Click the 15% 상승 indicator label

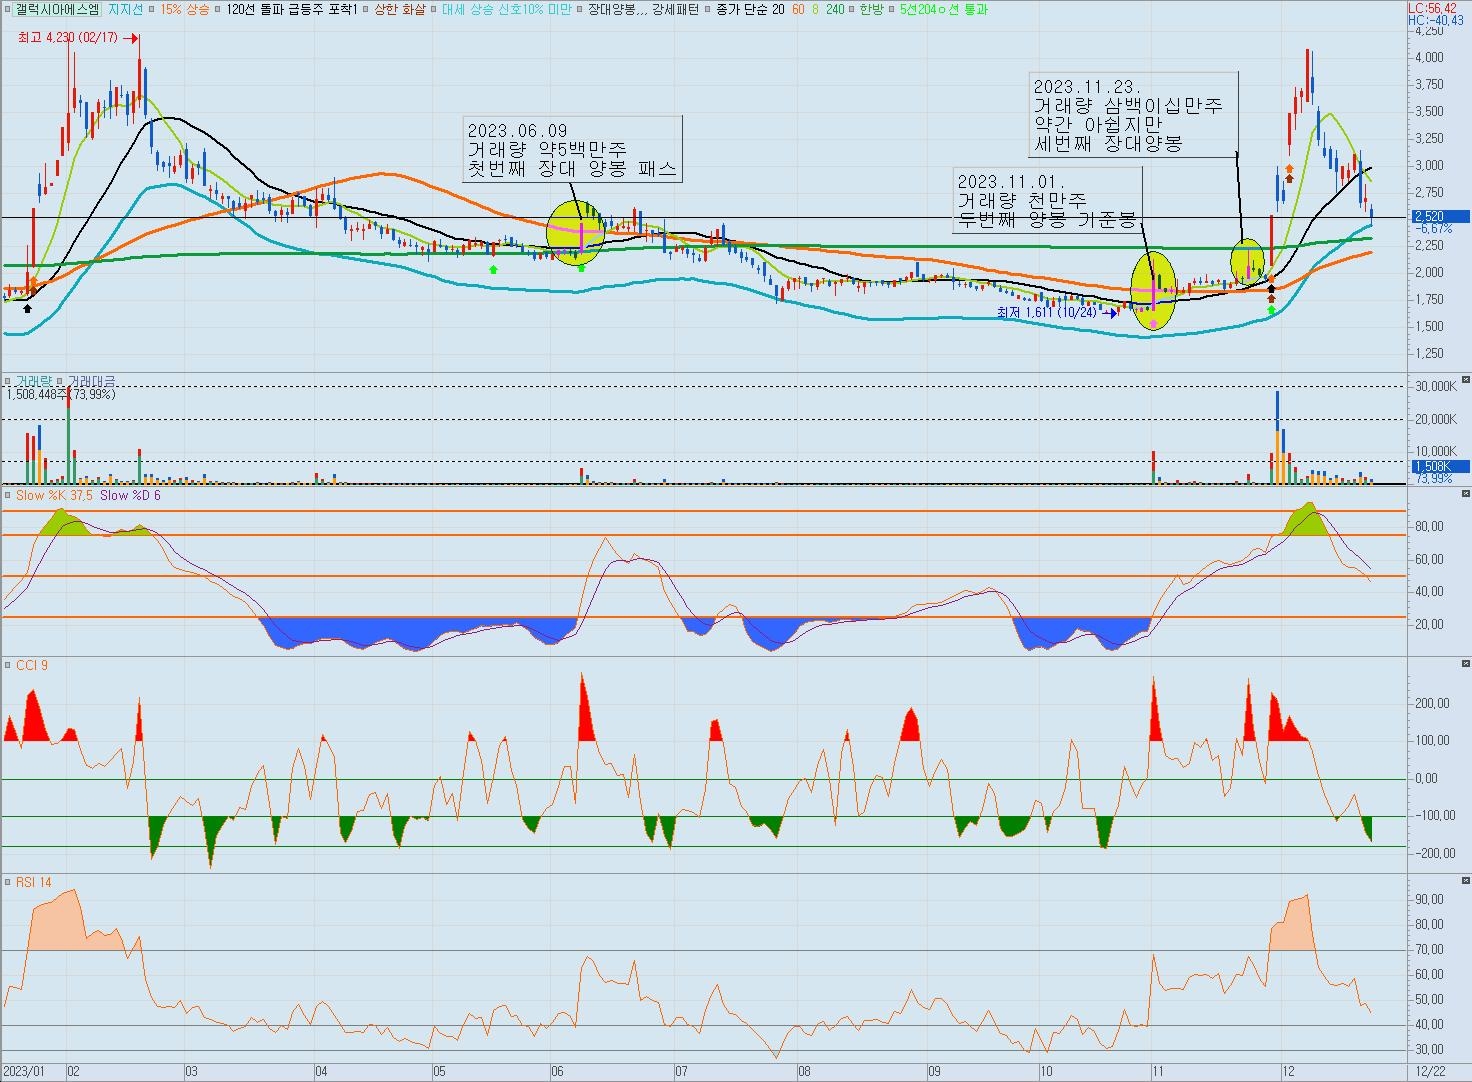coord(185,9)
